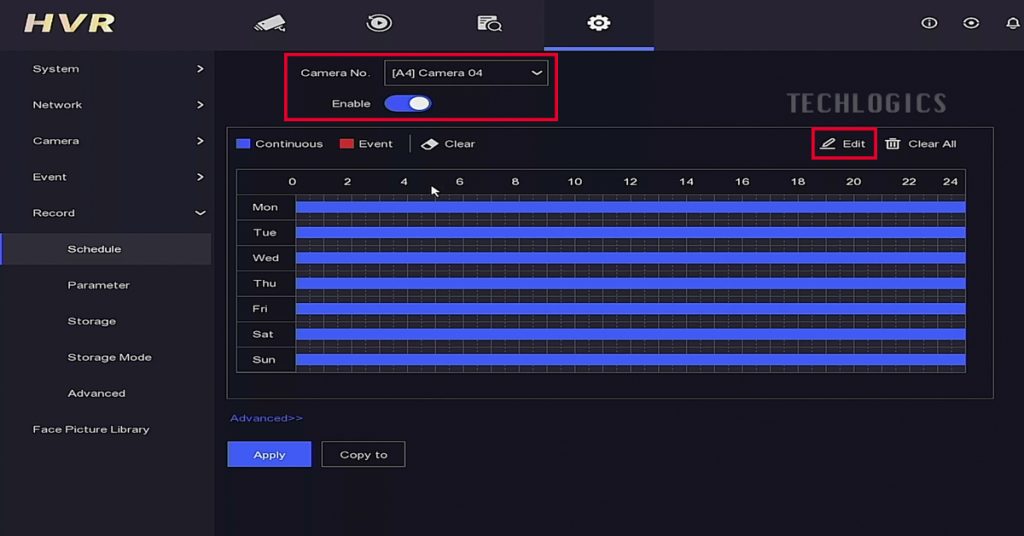Open the camera live view icon
The width and height of the screenshot is (1024, 536).
[269, 23]
